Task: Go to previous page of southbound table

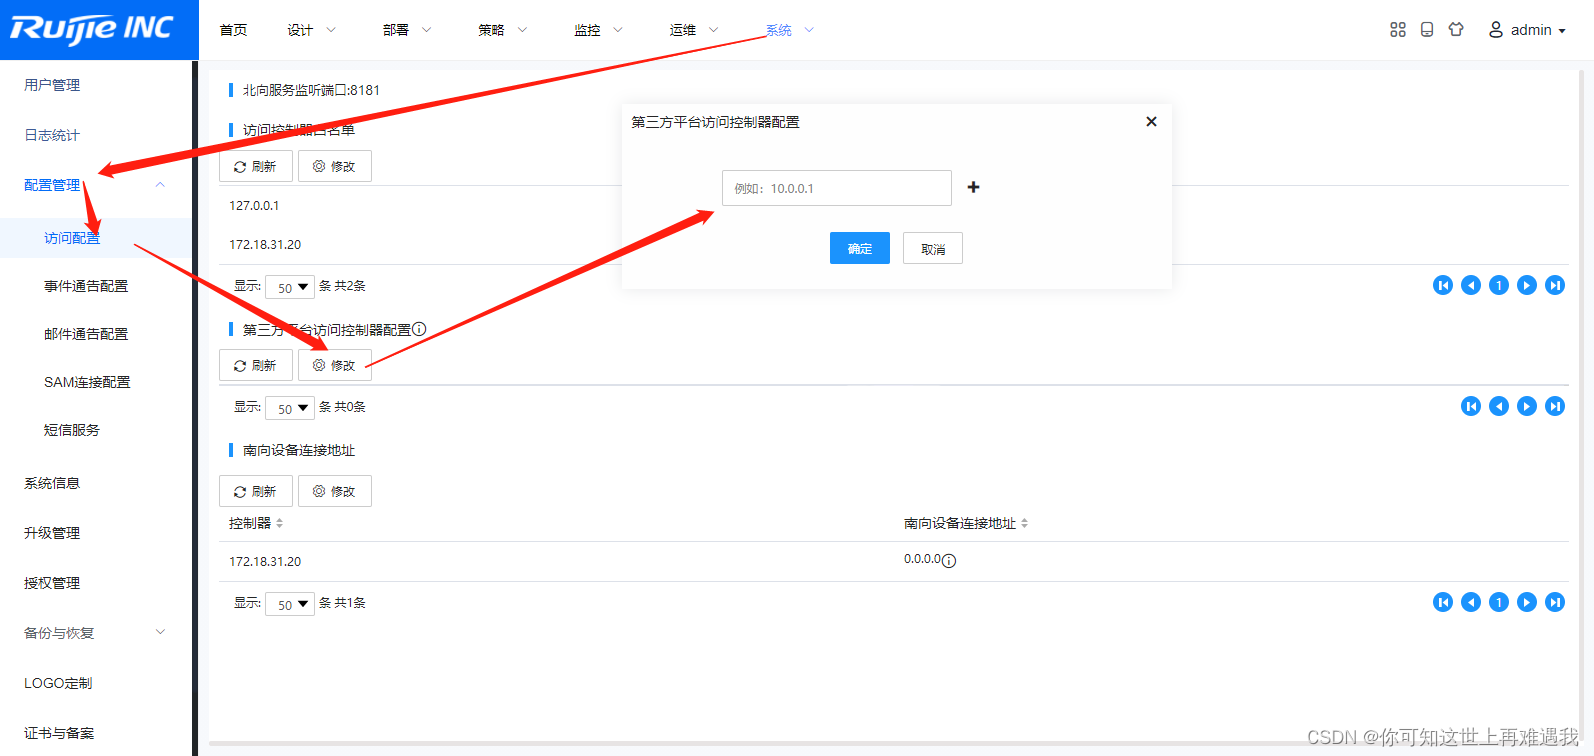Action: coord(1471,602)
